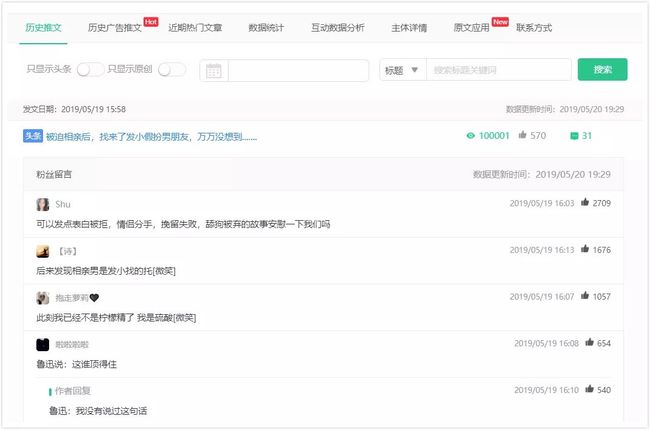Go to 互动数据分析 tab

click(x=338, y=28)
